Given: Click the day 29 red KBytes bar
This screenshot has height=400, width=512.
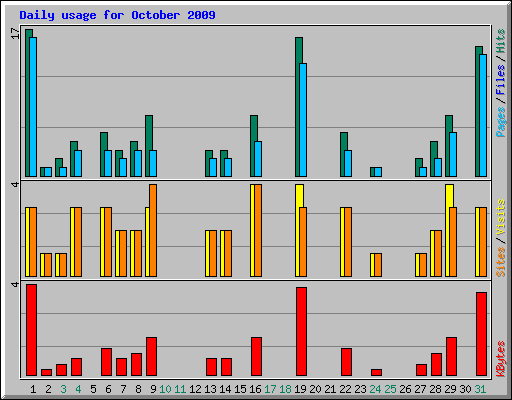Looking at the screenshot, I should (451, 356).
